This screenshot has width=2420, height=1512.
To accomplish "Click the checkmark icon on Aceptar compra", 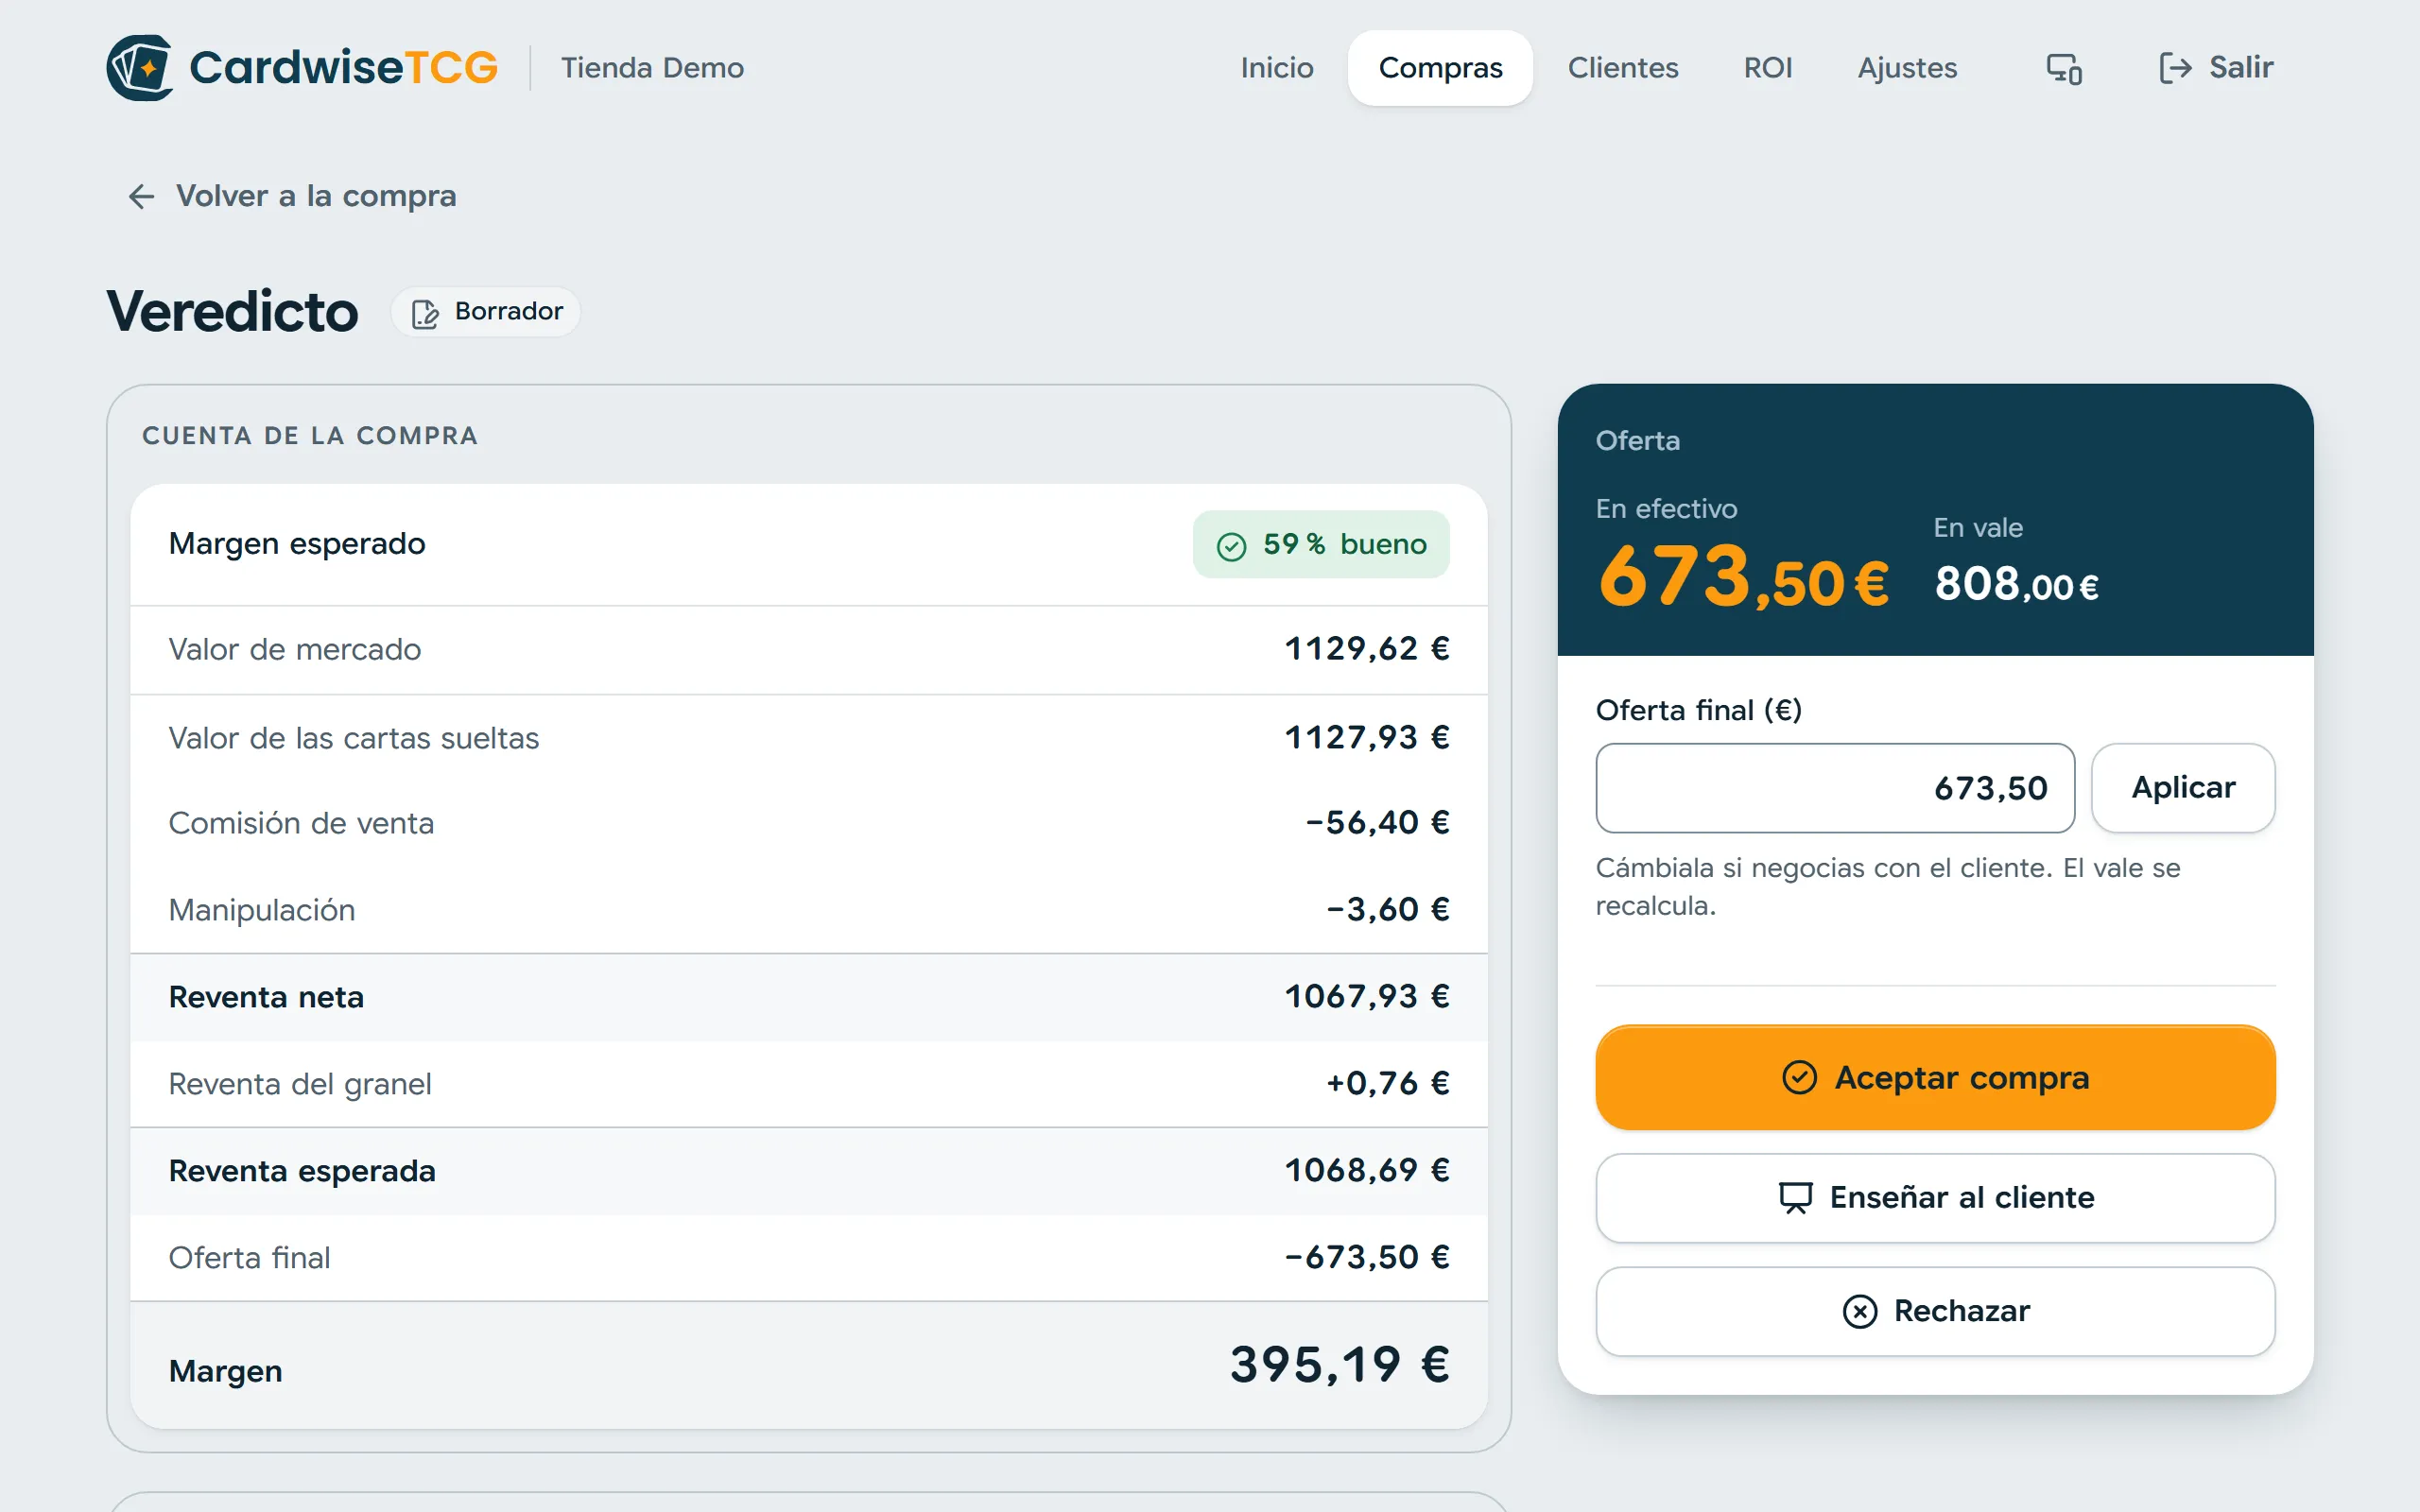I will pyautogui.click(x=1799, y=1078).
